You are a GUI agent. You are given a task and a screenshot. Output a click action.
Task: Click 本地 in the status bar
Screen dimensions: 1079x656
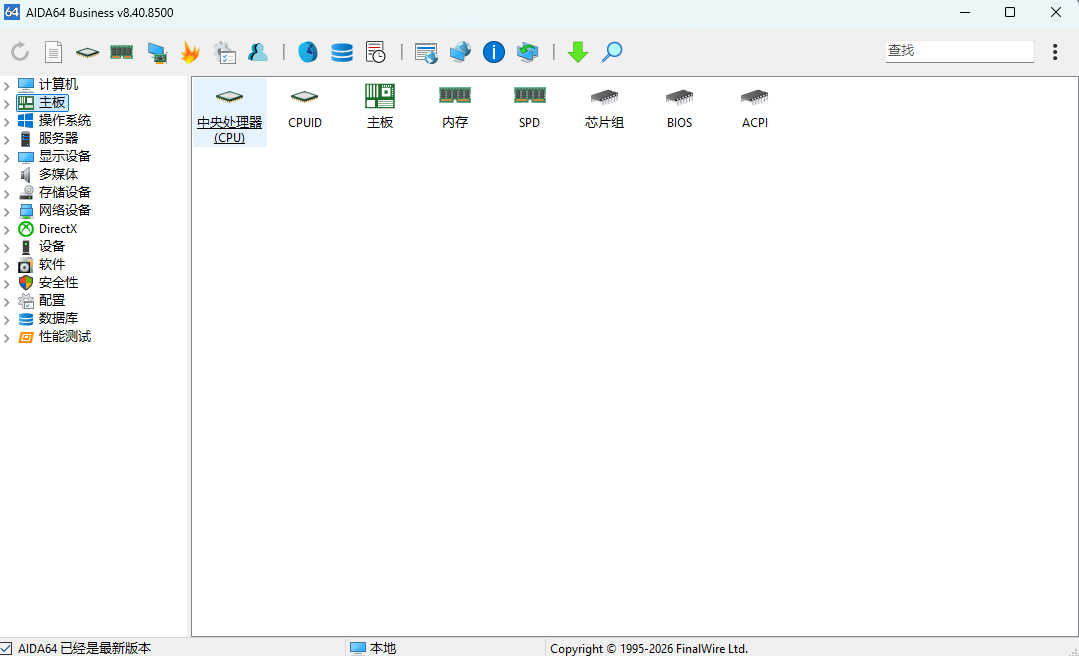[383, 648]
